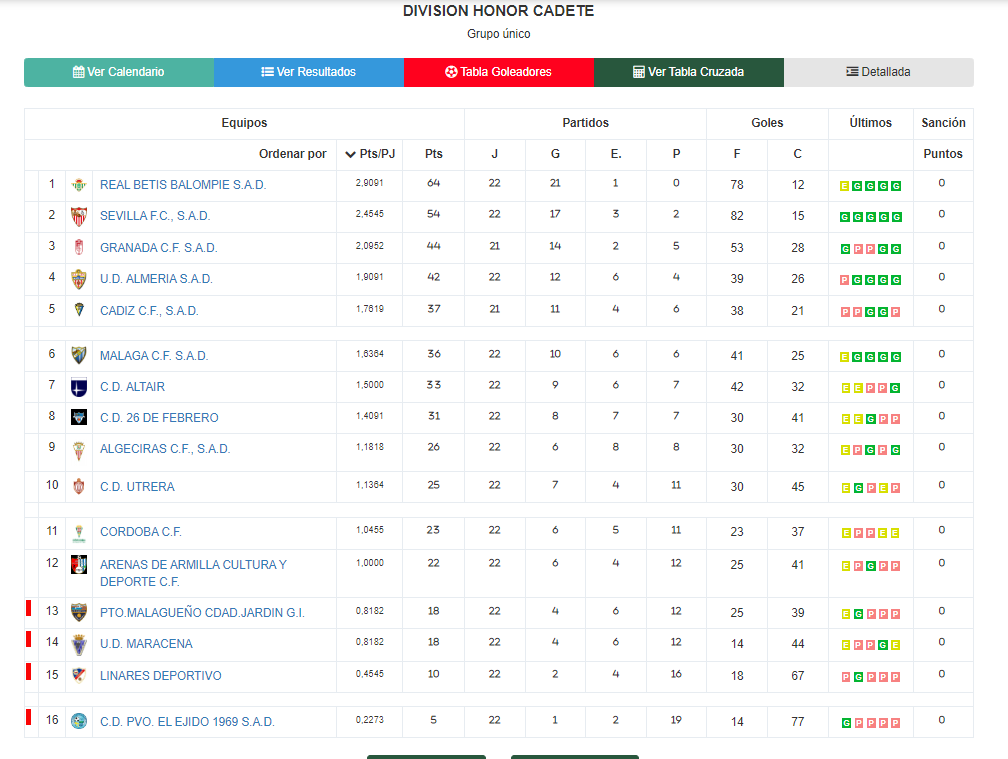
Task: Sort by E. draws column header
Action: coord(616,154)
